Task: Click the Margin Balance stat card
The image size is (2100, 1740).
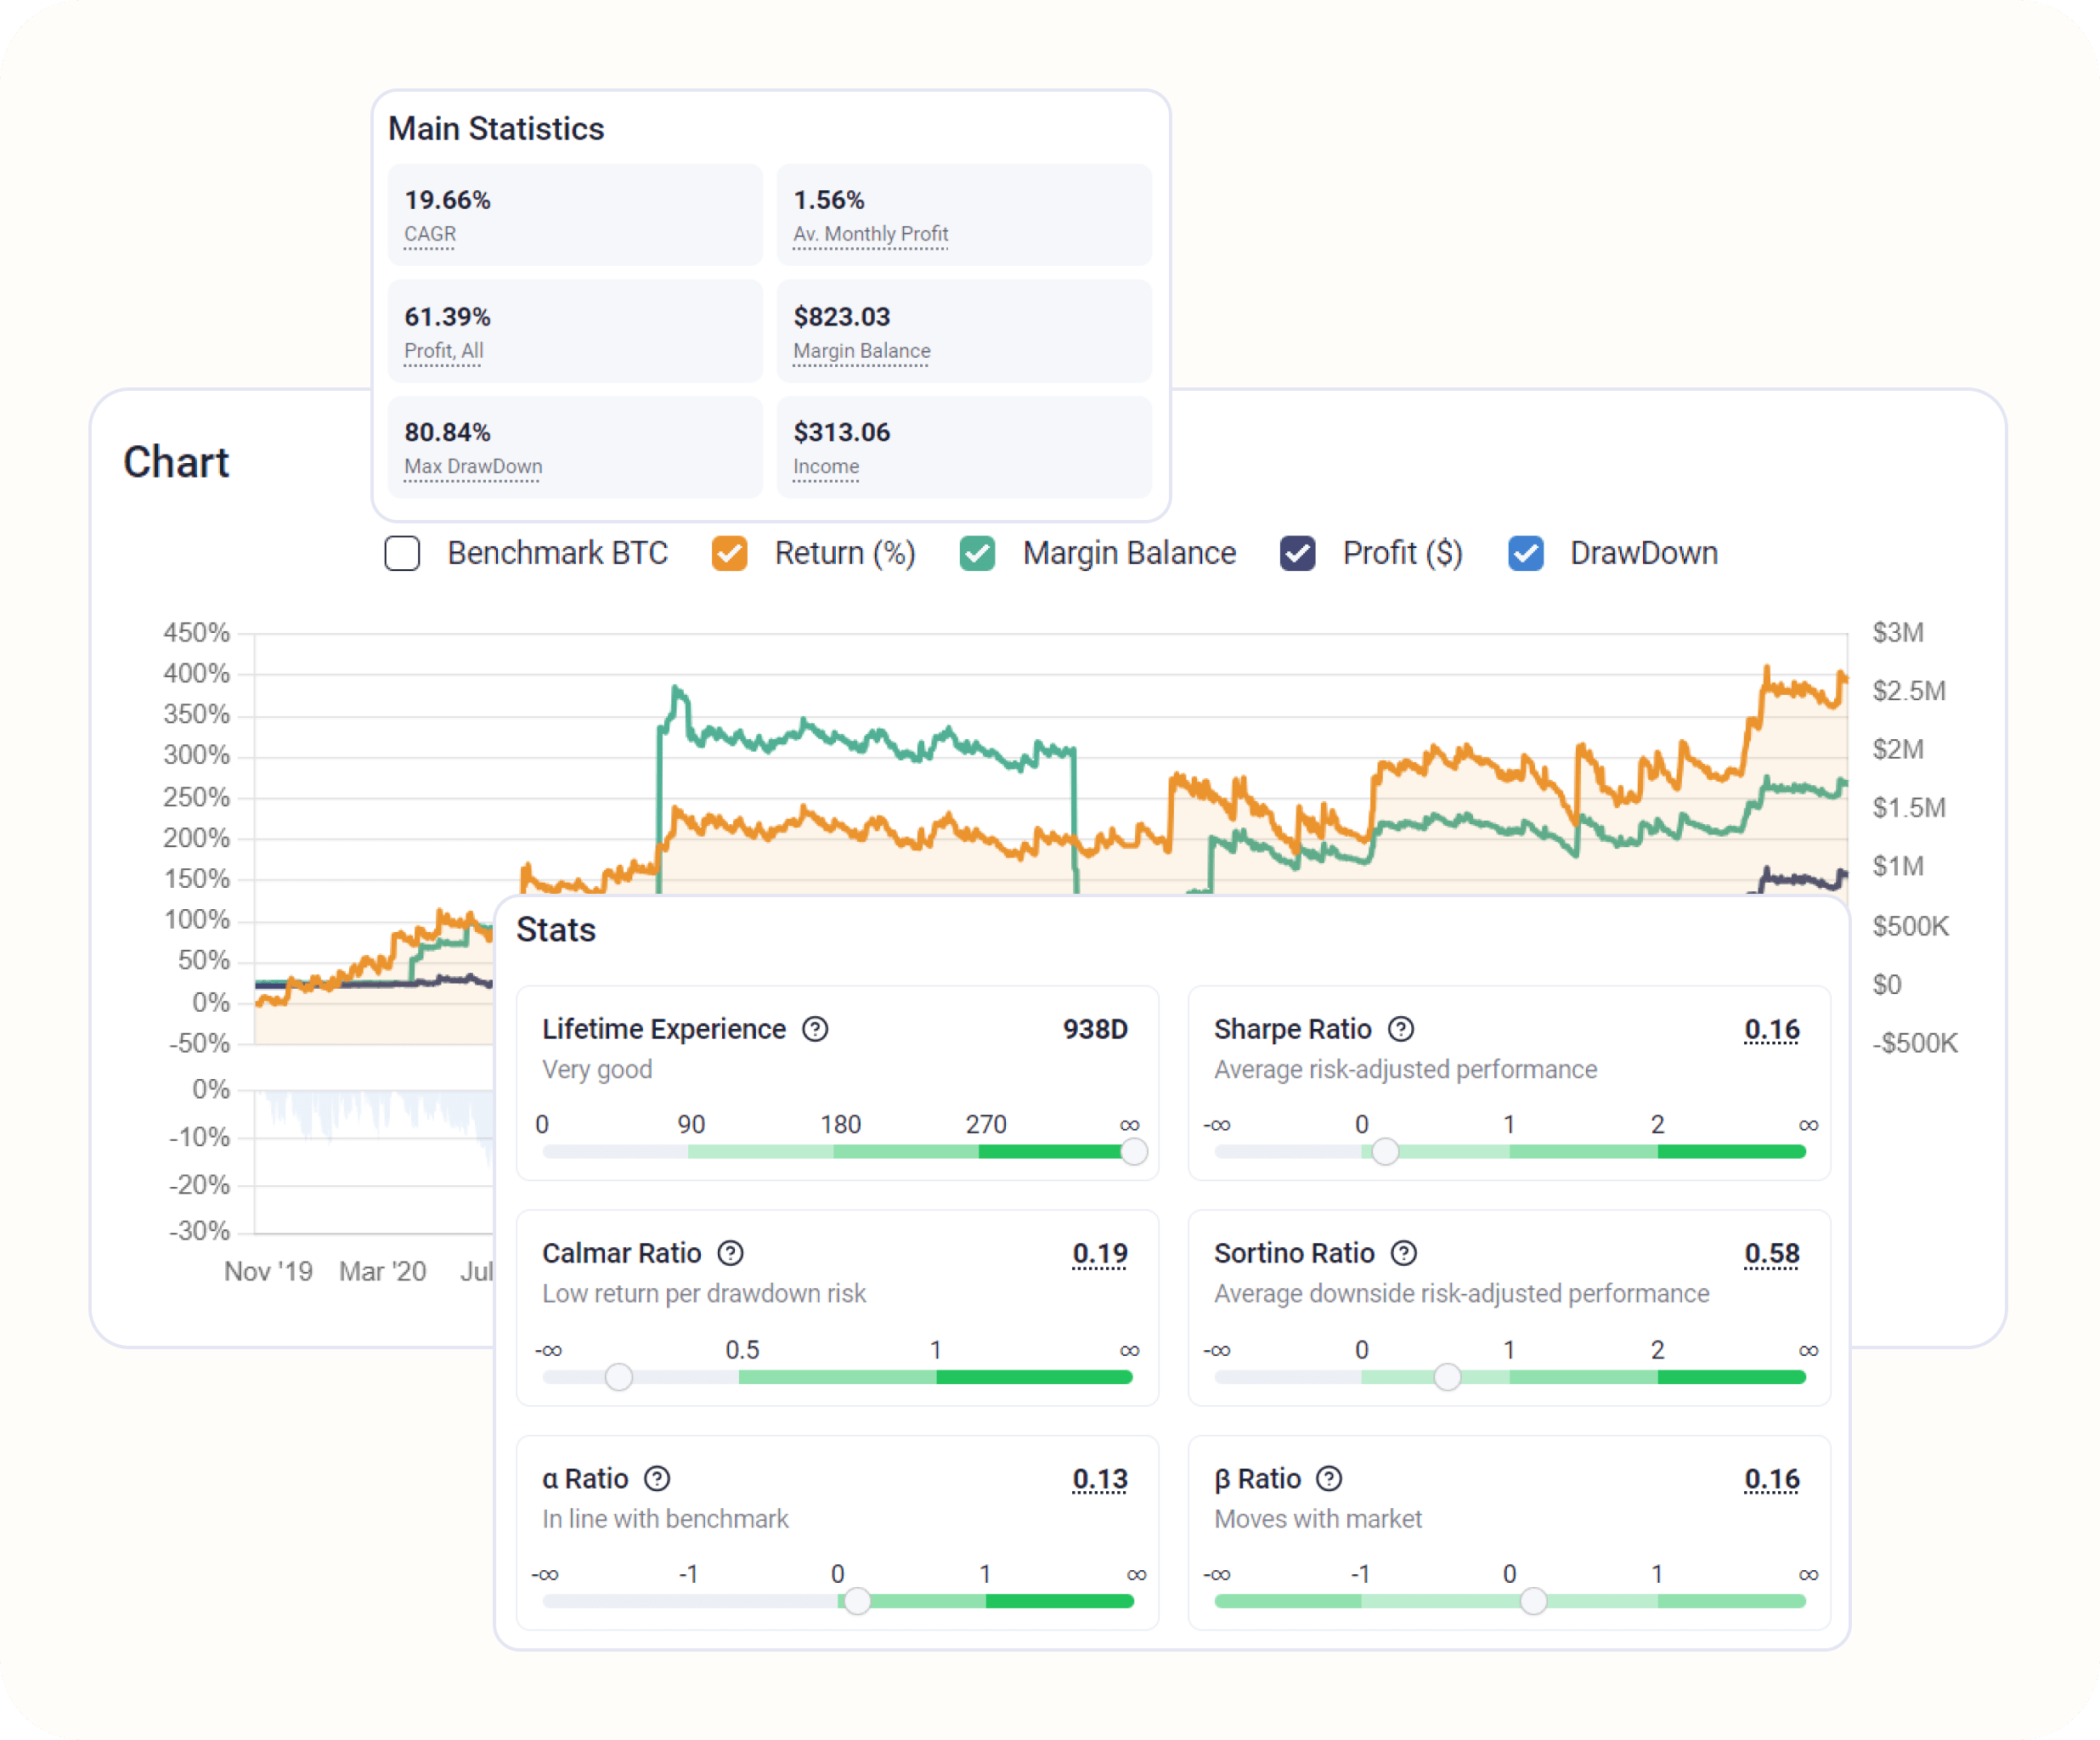Action: (x=964, y=331)
